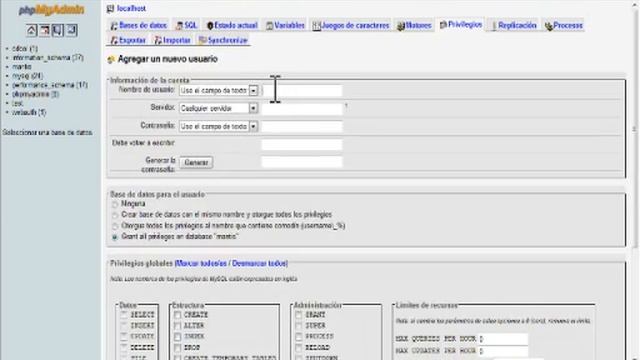Open the Nombre de usuario dropdown
The height and width of the screenshot is (360, 640).
pyautogui.click(x=218, y=90)
